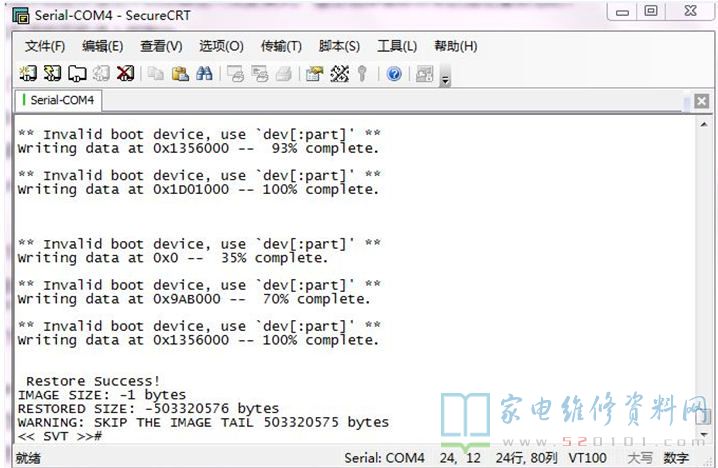Click the Quick Connect toolbar icon

(x=52, y=74)
